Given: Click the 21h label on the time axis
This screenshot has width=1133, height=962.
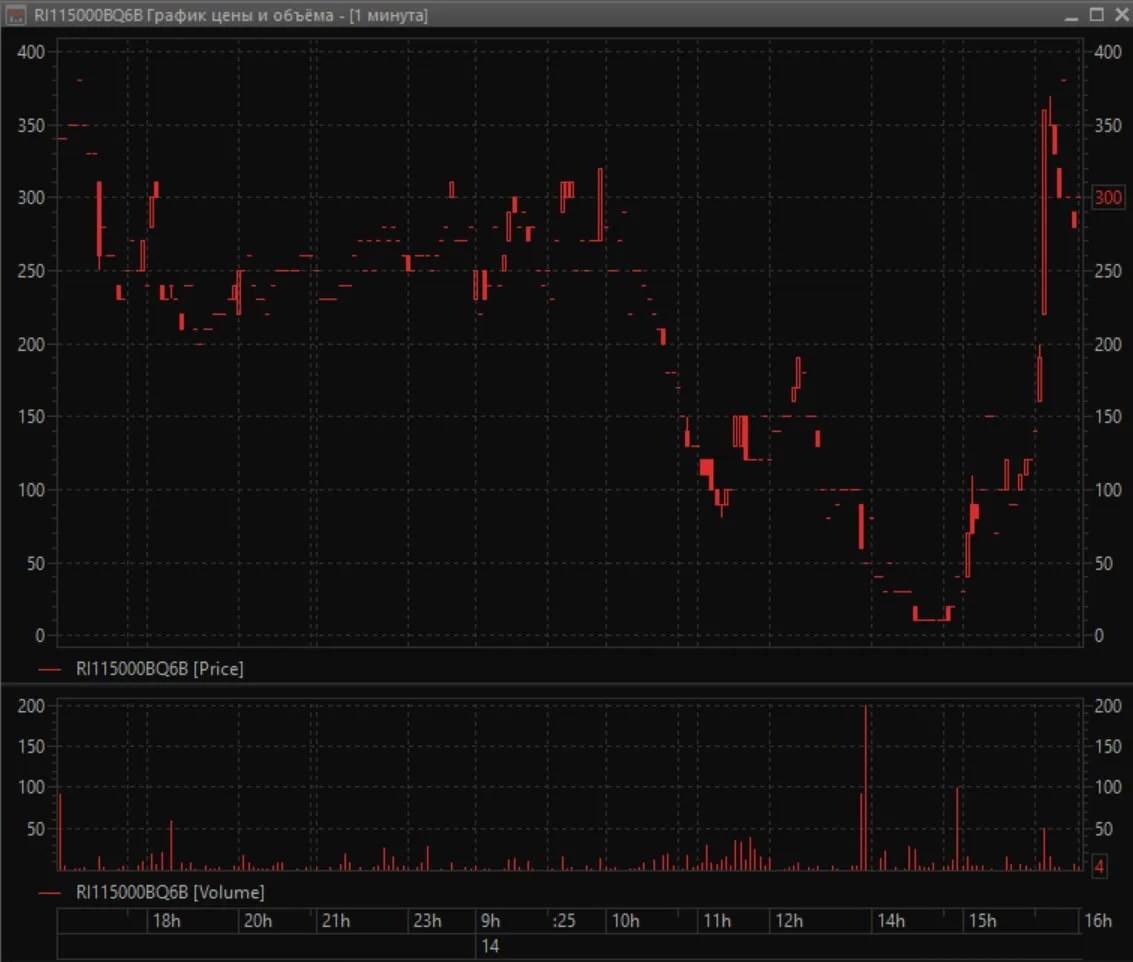Looking at the screenshot, I should tap(336, 921).
